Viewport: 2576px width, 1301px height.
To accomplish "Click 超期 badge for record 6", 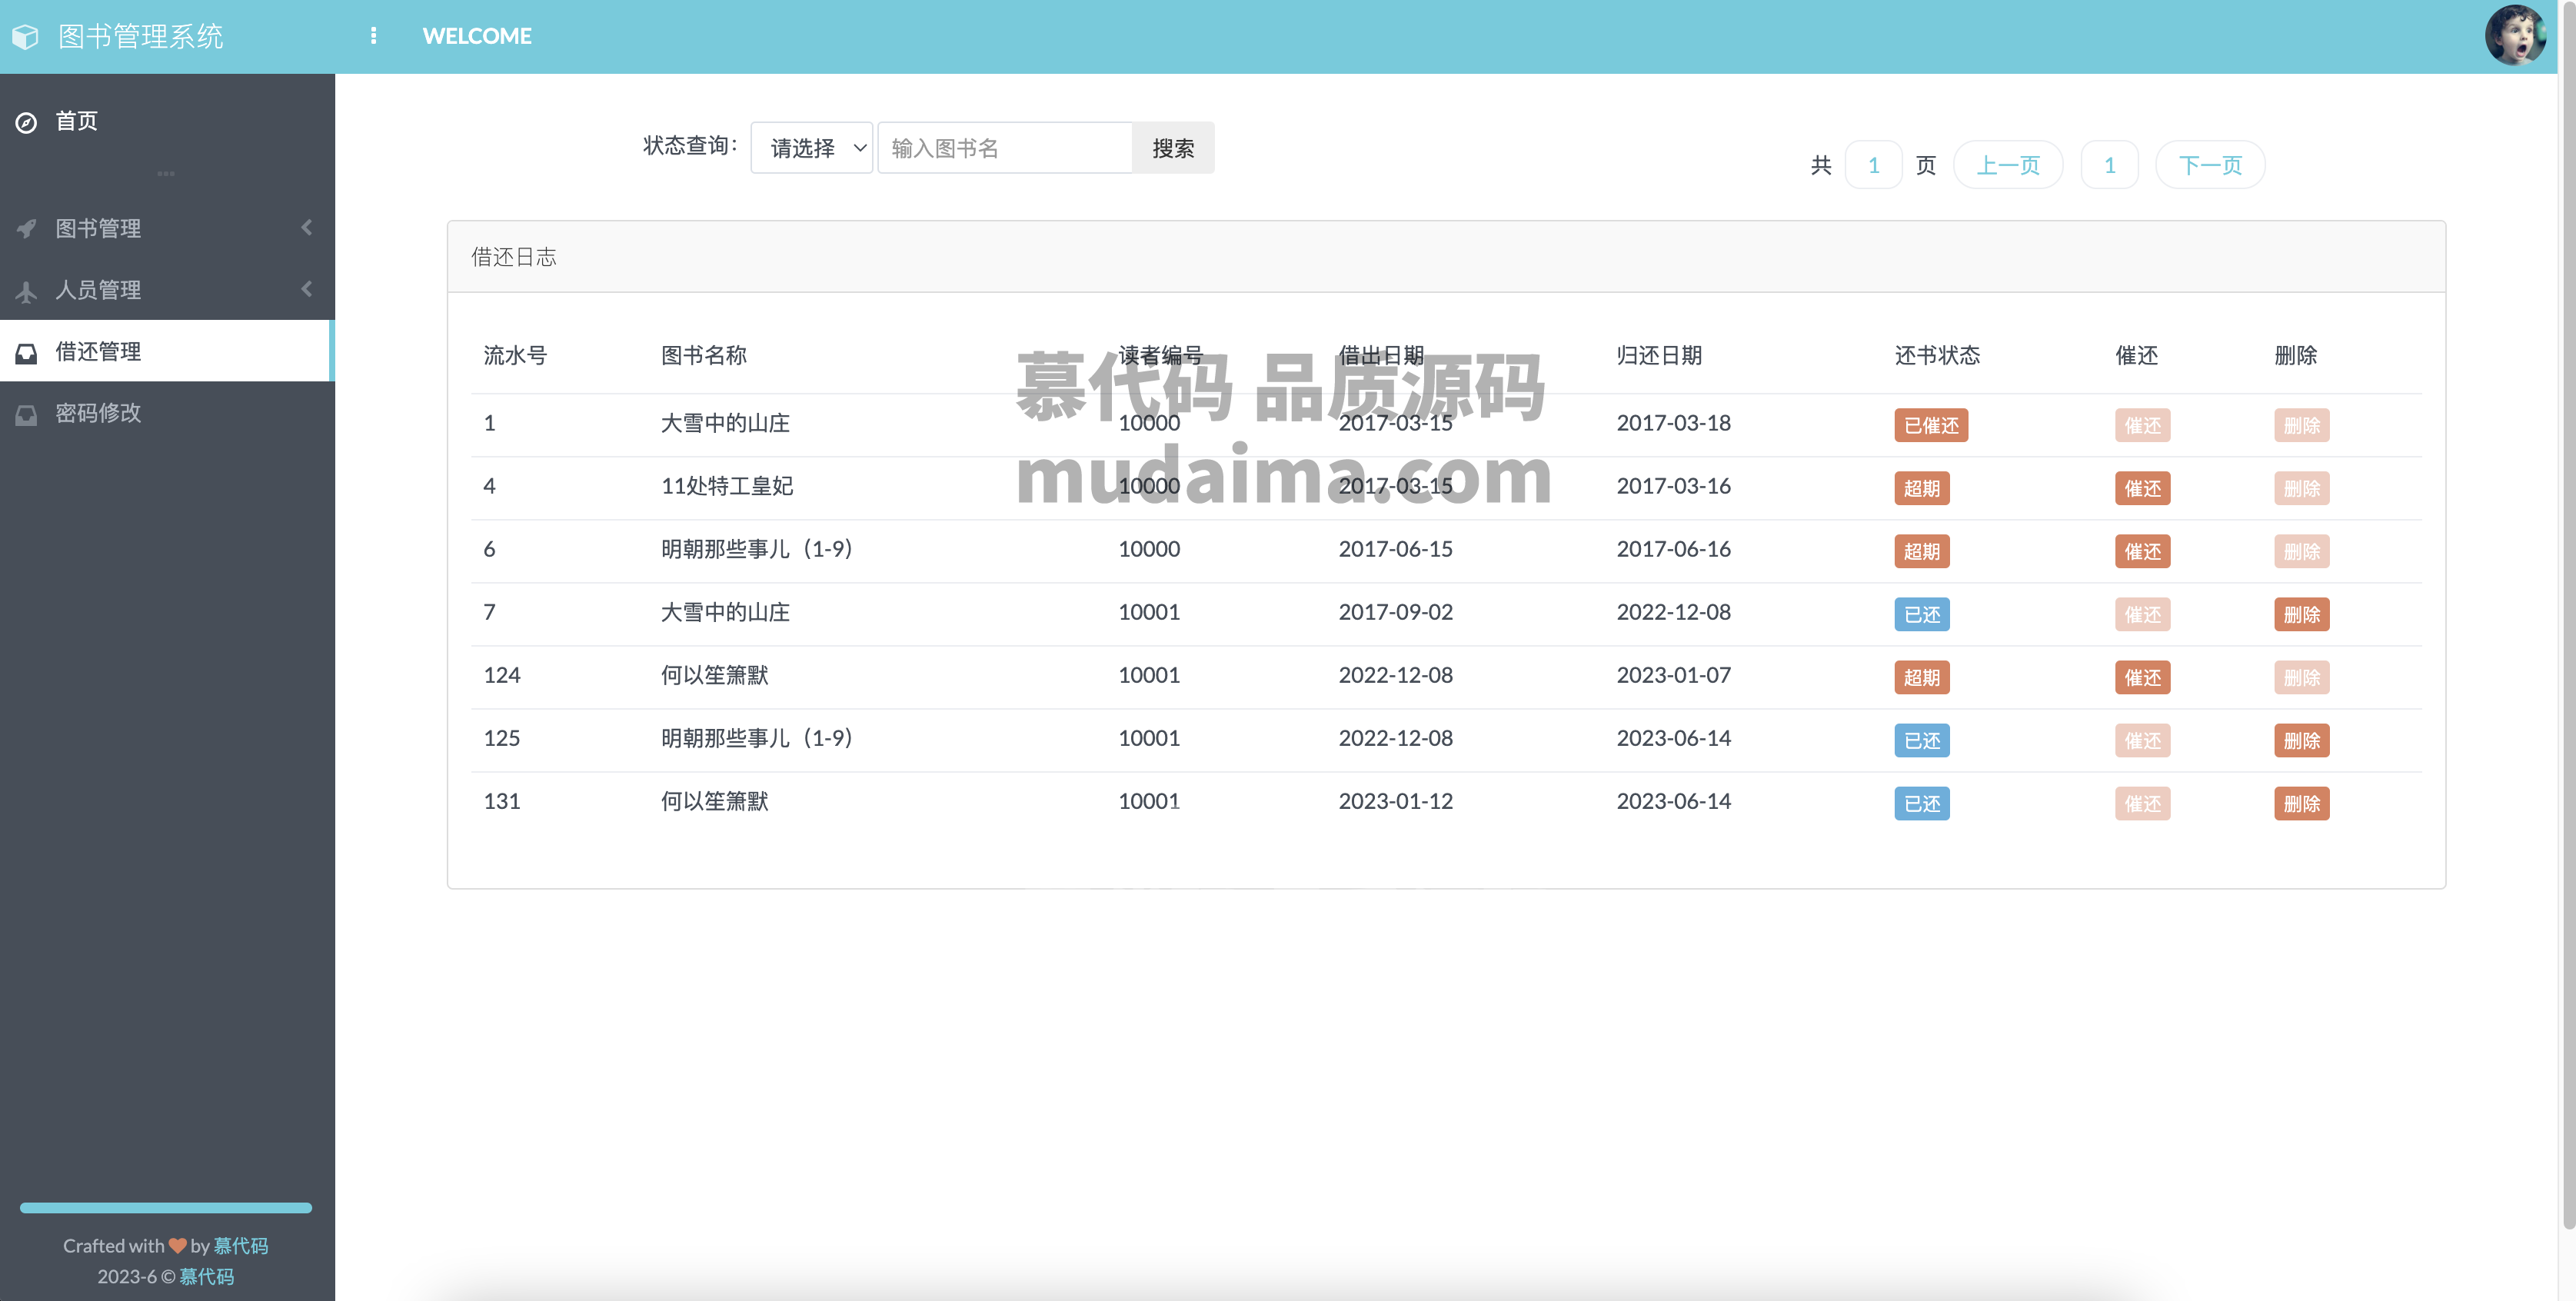I will tap(1921, 551).
